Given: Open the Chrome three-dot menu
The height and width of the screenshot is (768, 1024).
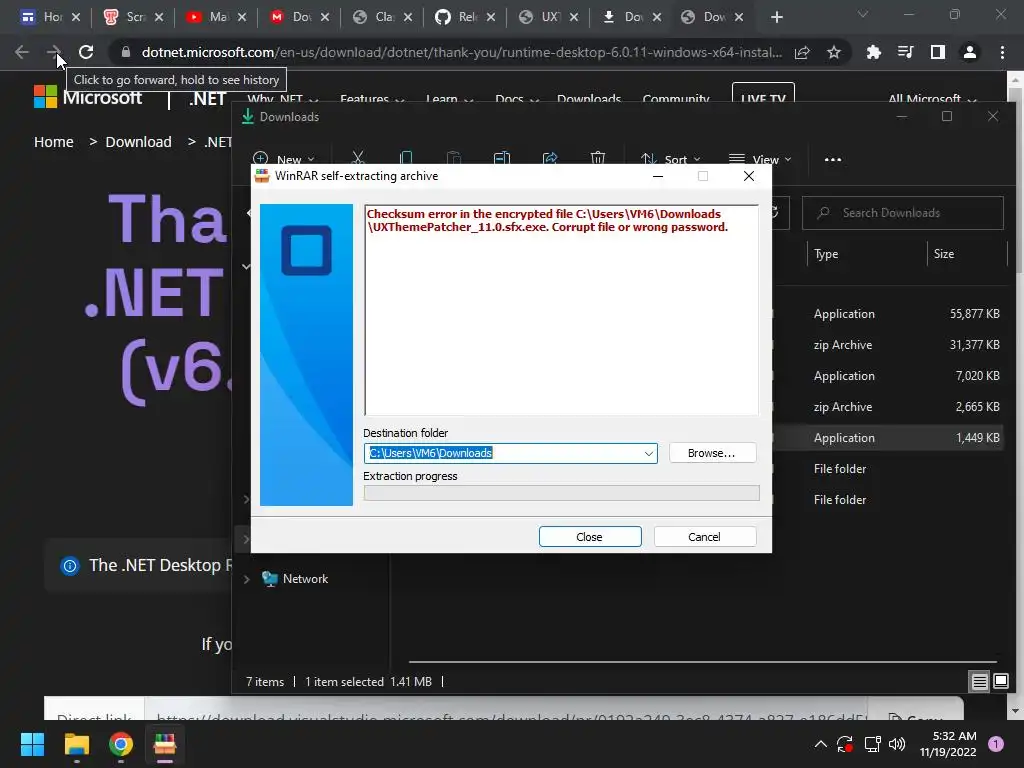Looking at the screenshot, I should pyautogui.click(x=1002, y=52).
